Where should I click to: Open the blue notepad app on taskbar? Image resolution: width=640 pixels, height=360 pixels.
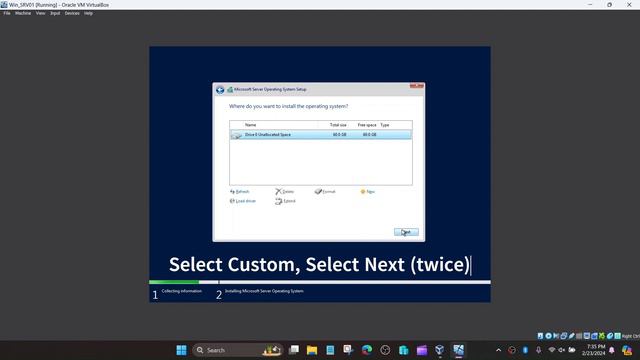tap(330, 350)
